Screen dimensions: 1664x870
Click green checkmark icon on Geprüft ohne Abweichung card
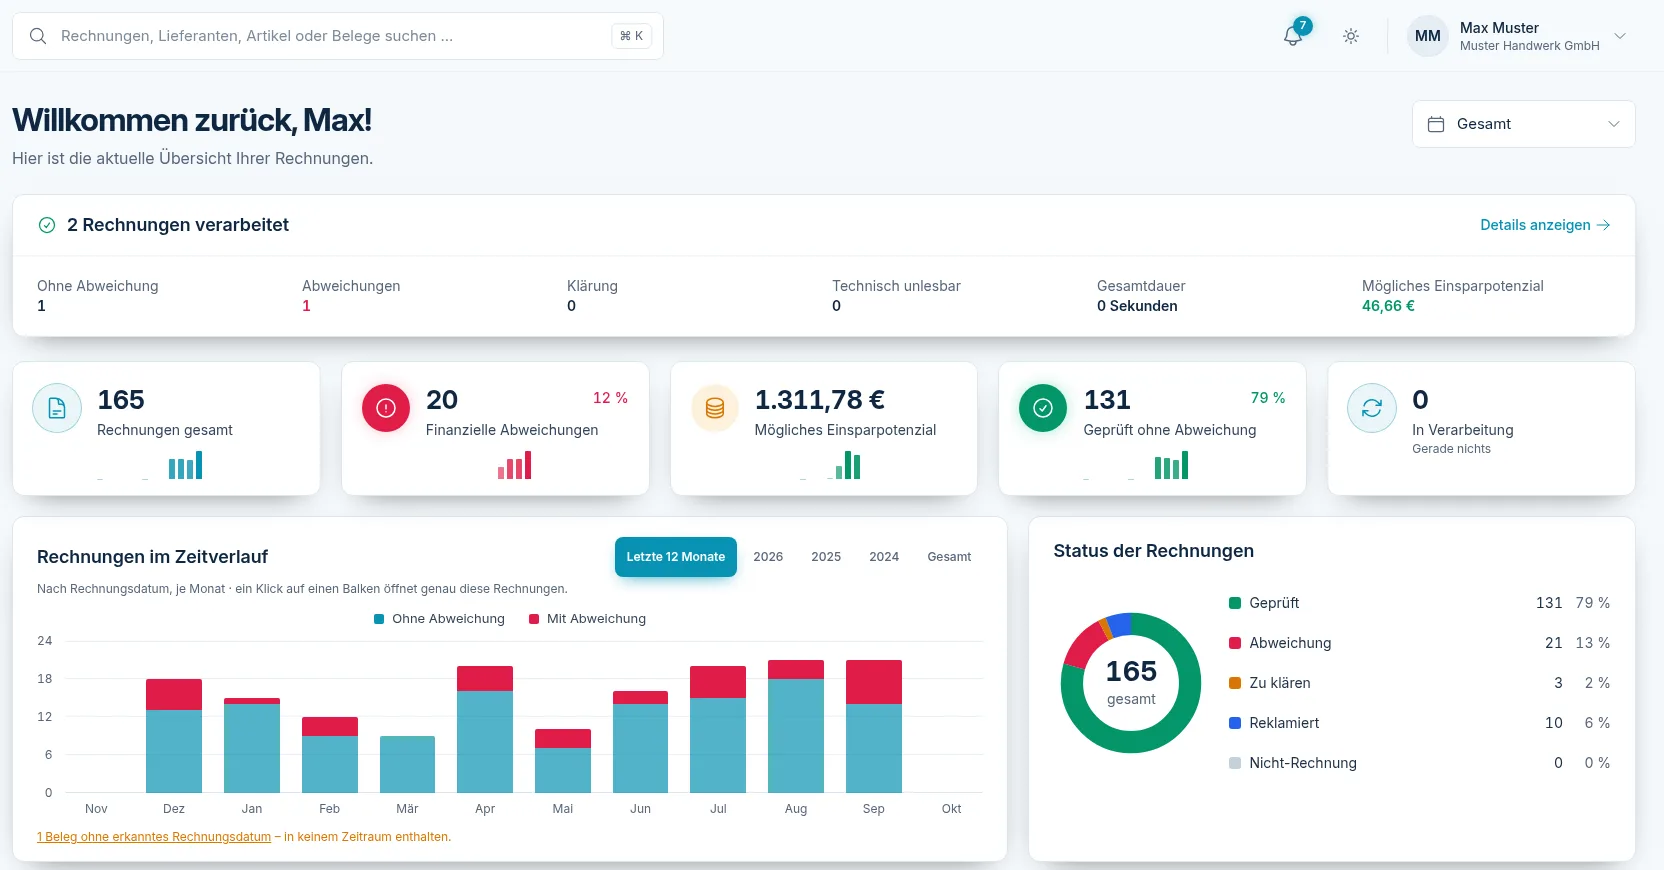click(x=1043, y=408)
